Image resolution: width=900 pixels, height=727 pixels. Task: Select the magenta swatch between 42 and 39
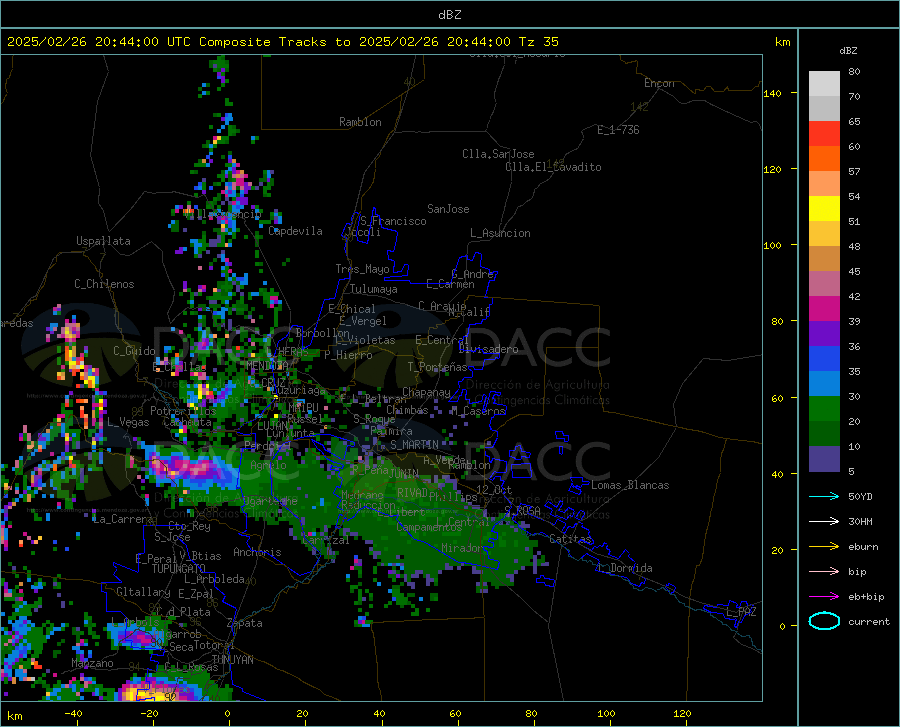pos(824,309)
